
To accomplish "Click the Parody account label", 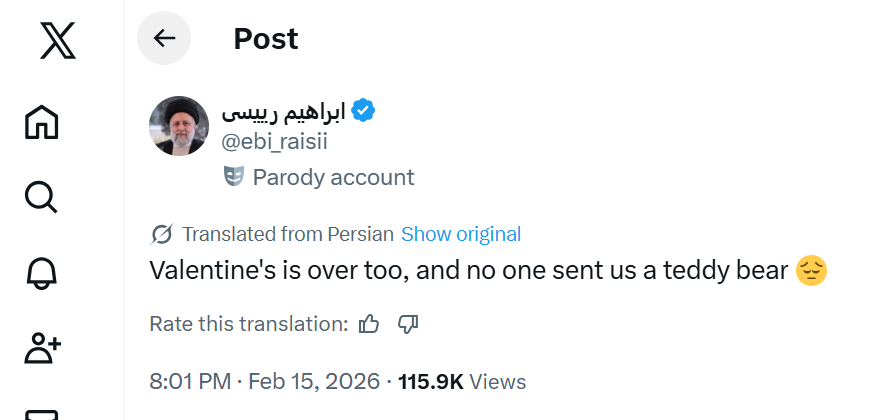I will point(333,178).
